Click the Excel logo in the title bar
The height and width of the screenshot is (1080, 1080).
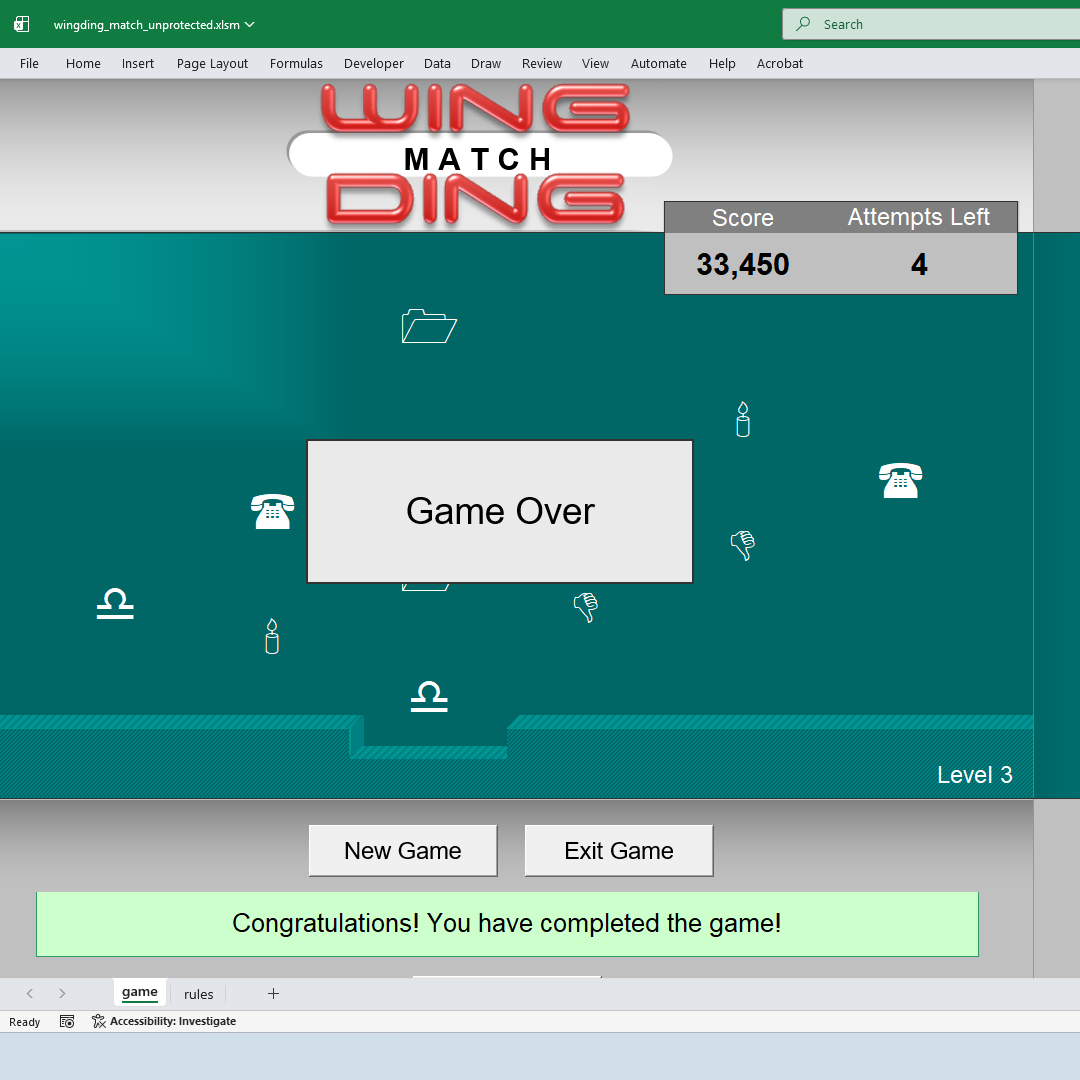coord(20,23)
